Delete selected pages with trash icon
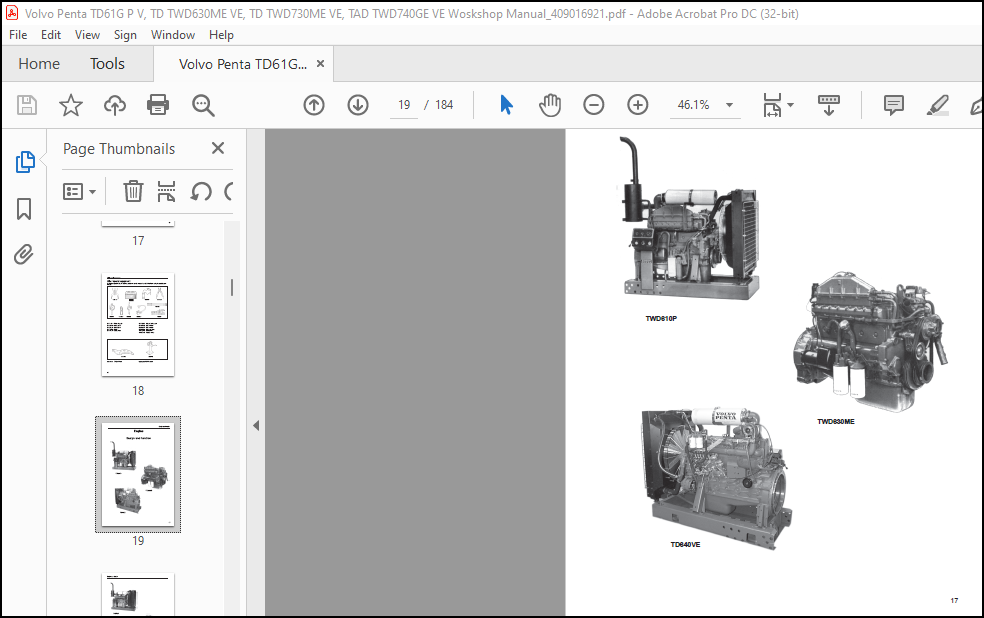984x618 pixels. (x=133, y=191)
